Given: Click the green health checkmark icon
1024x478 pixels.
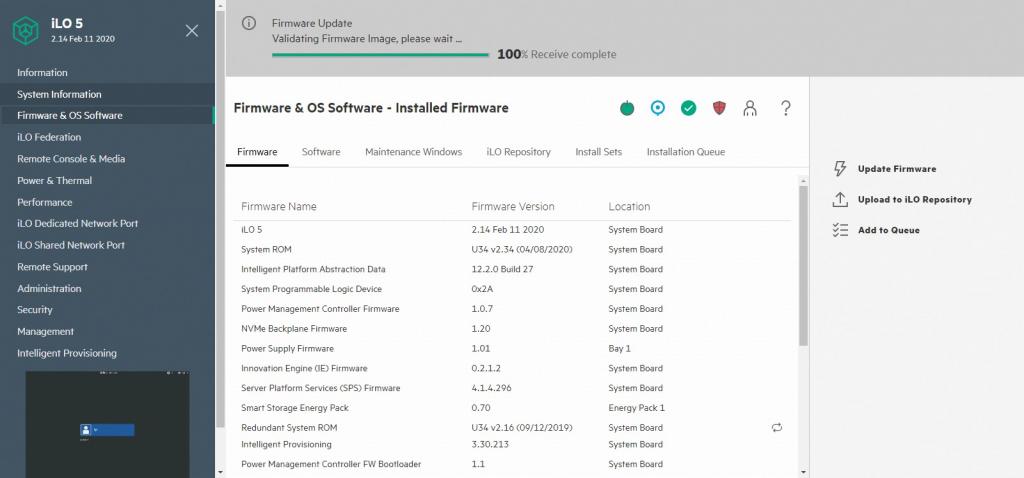Looking at the screenshot, I should [688, 108].
